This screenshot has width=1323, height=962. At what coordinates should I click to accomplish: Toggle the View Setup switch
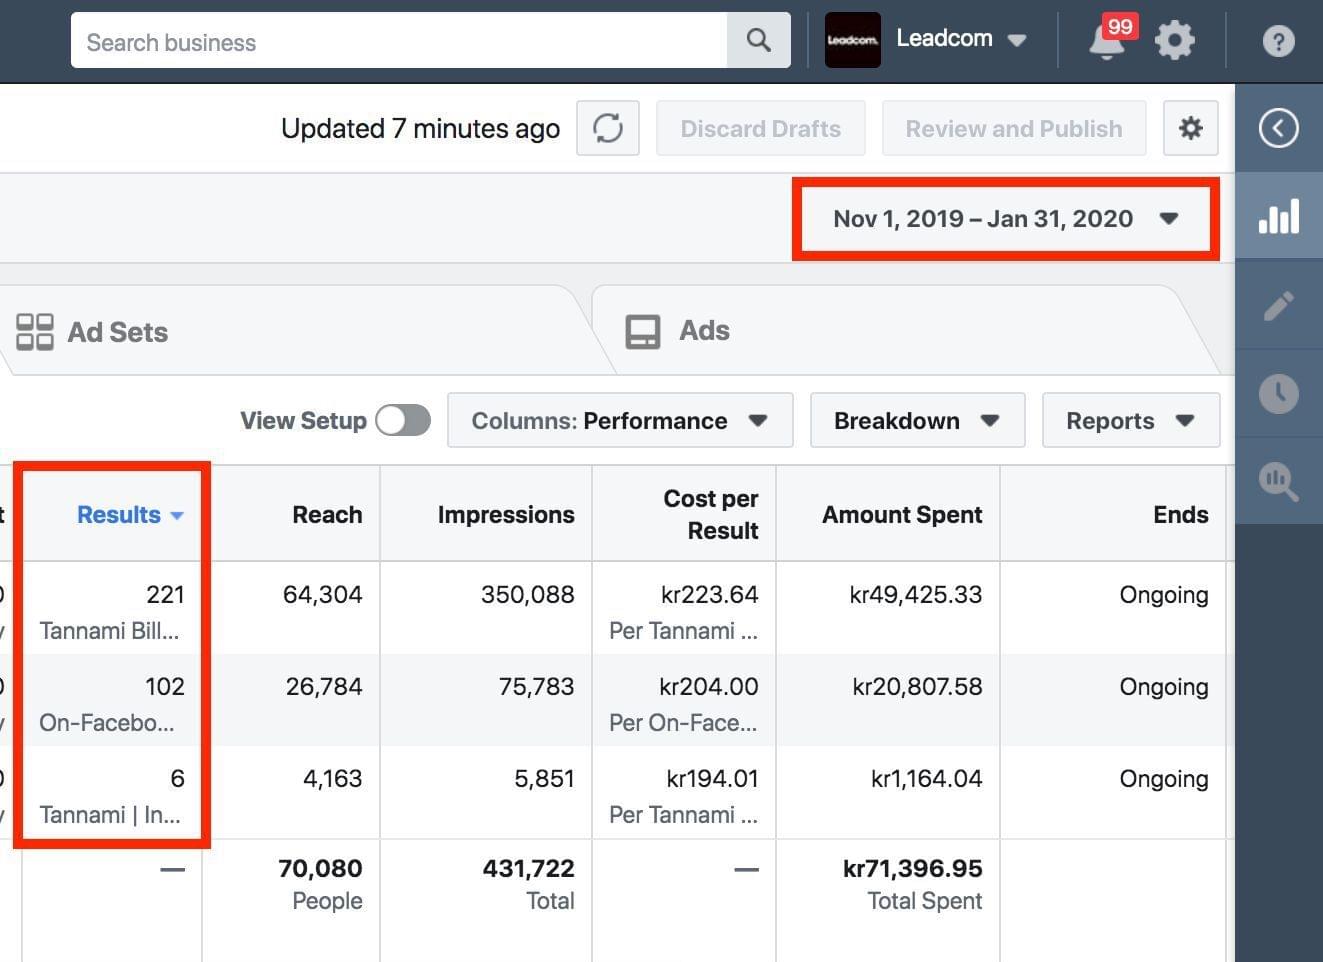(403, 420)
